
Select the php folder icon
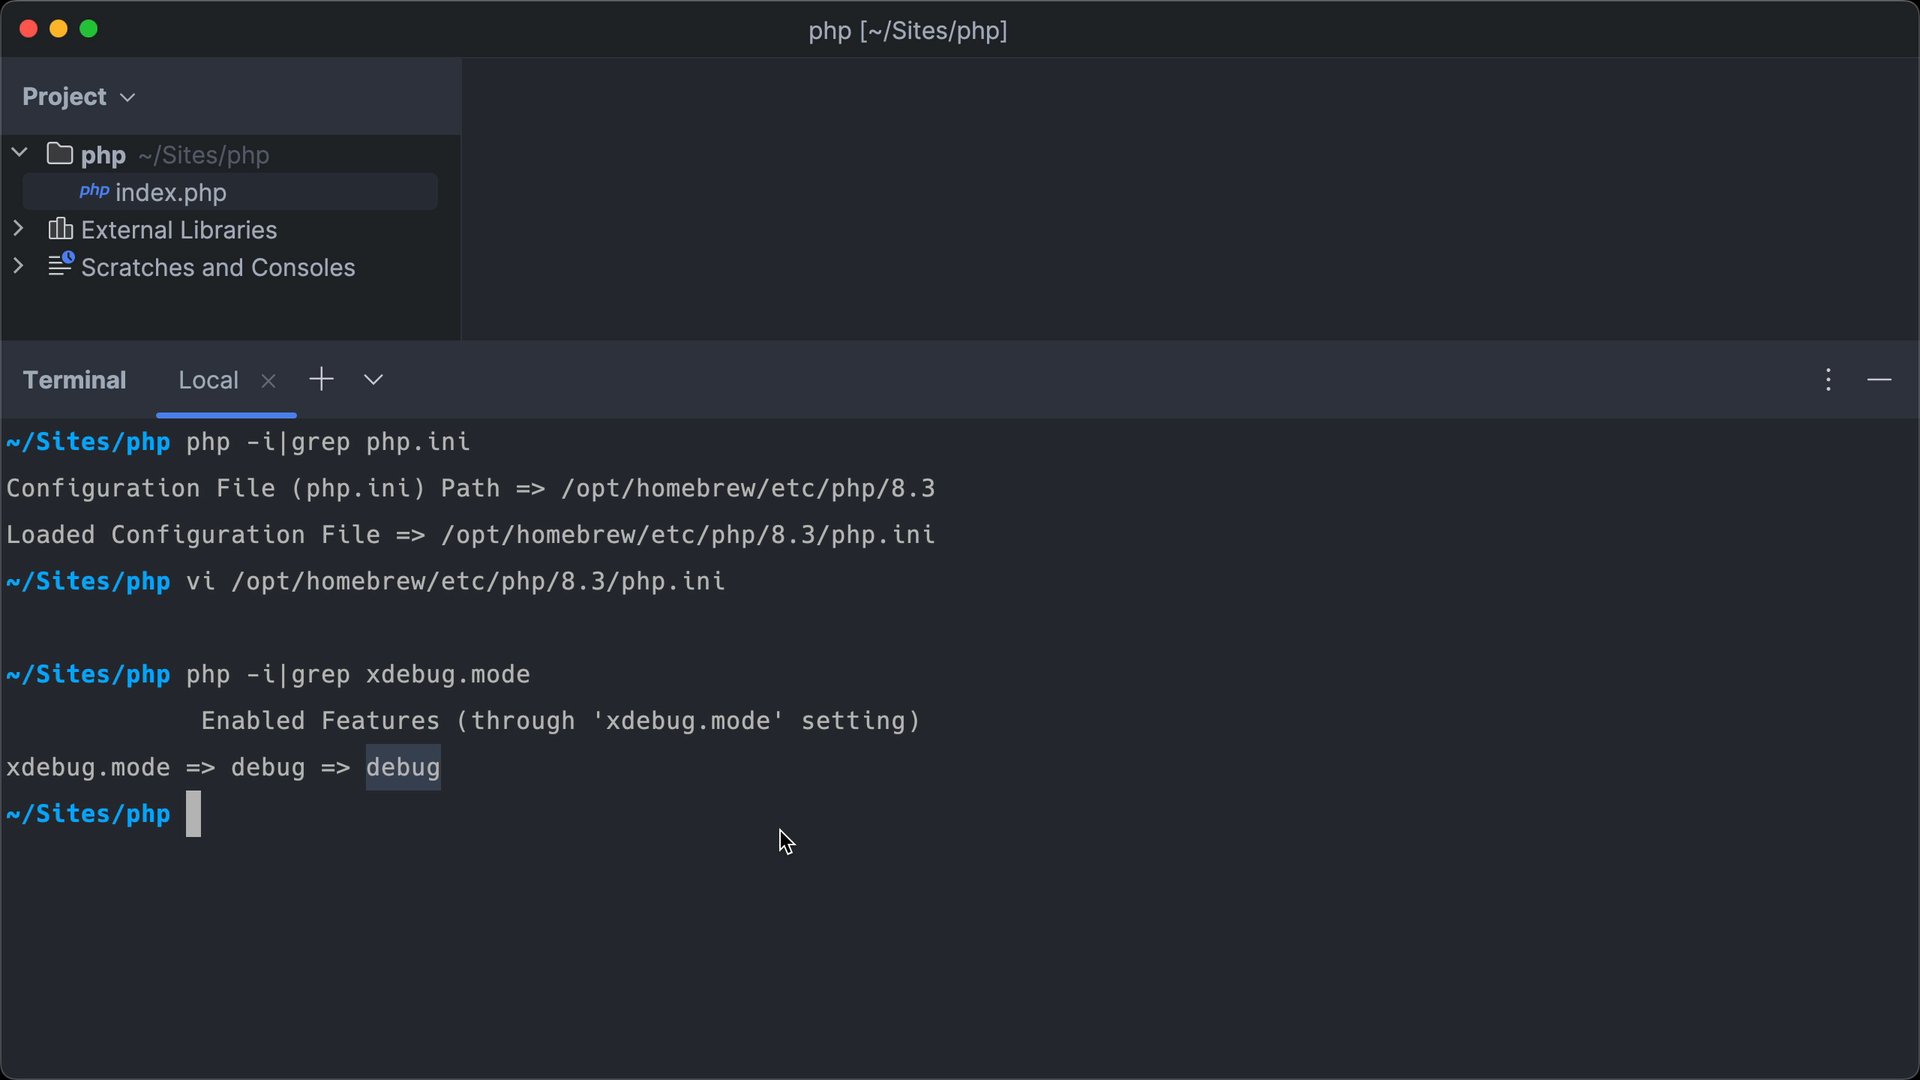pyautogui.click(x=60, y=154)
